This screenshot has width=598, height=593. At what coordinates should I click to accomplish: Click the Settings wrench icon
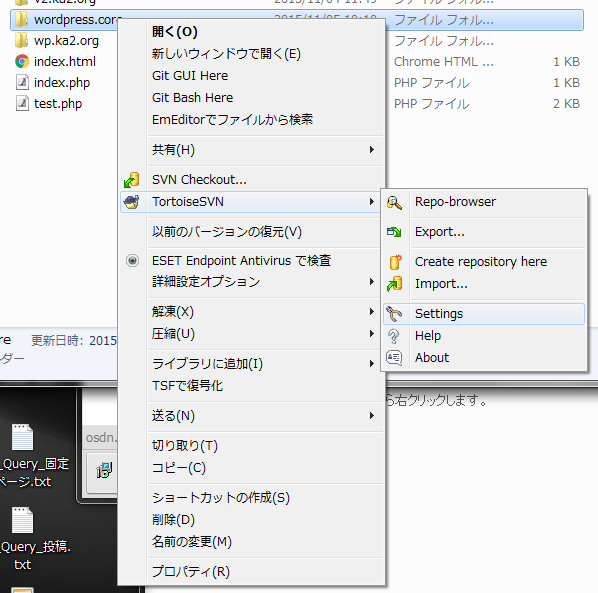coord(394,314)
